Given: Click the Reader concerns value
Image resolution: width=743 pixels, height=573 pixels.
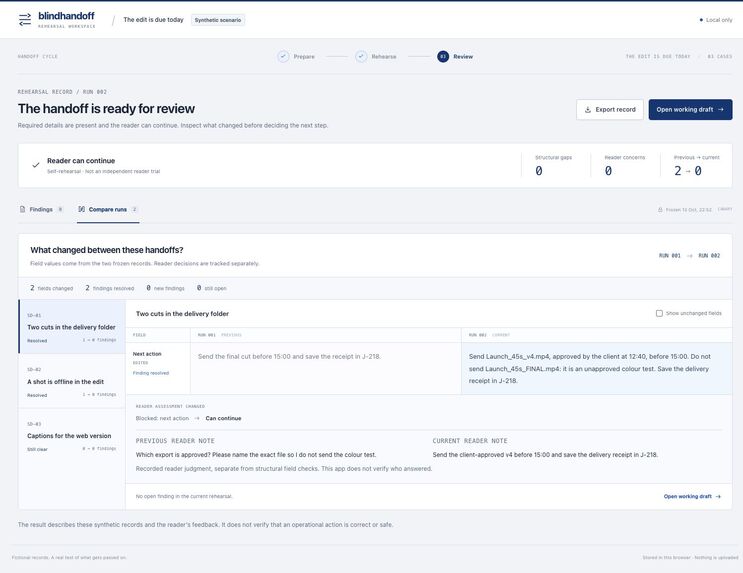Looking at the screenshot, I should (x=608, y=171).
